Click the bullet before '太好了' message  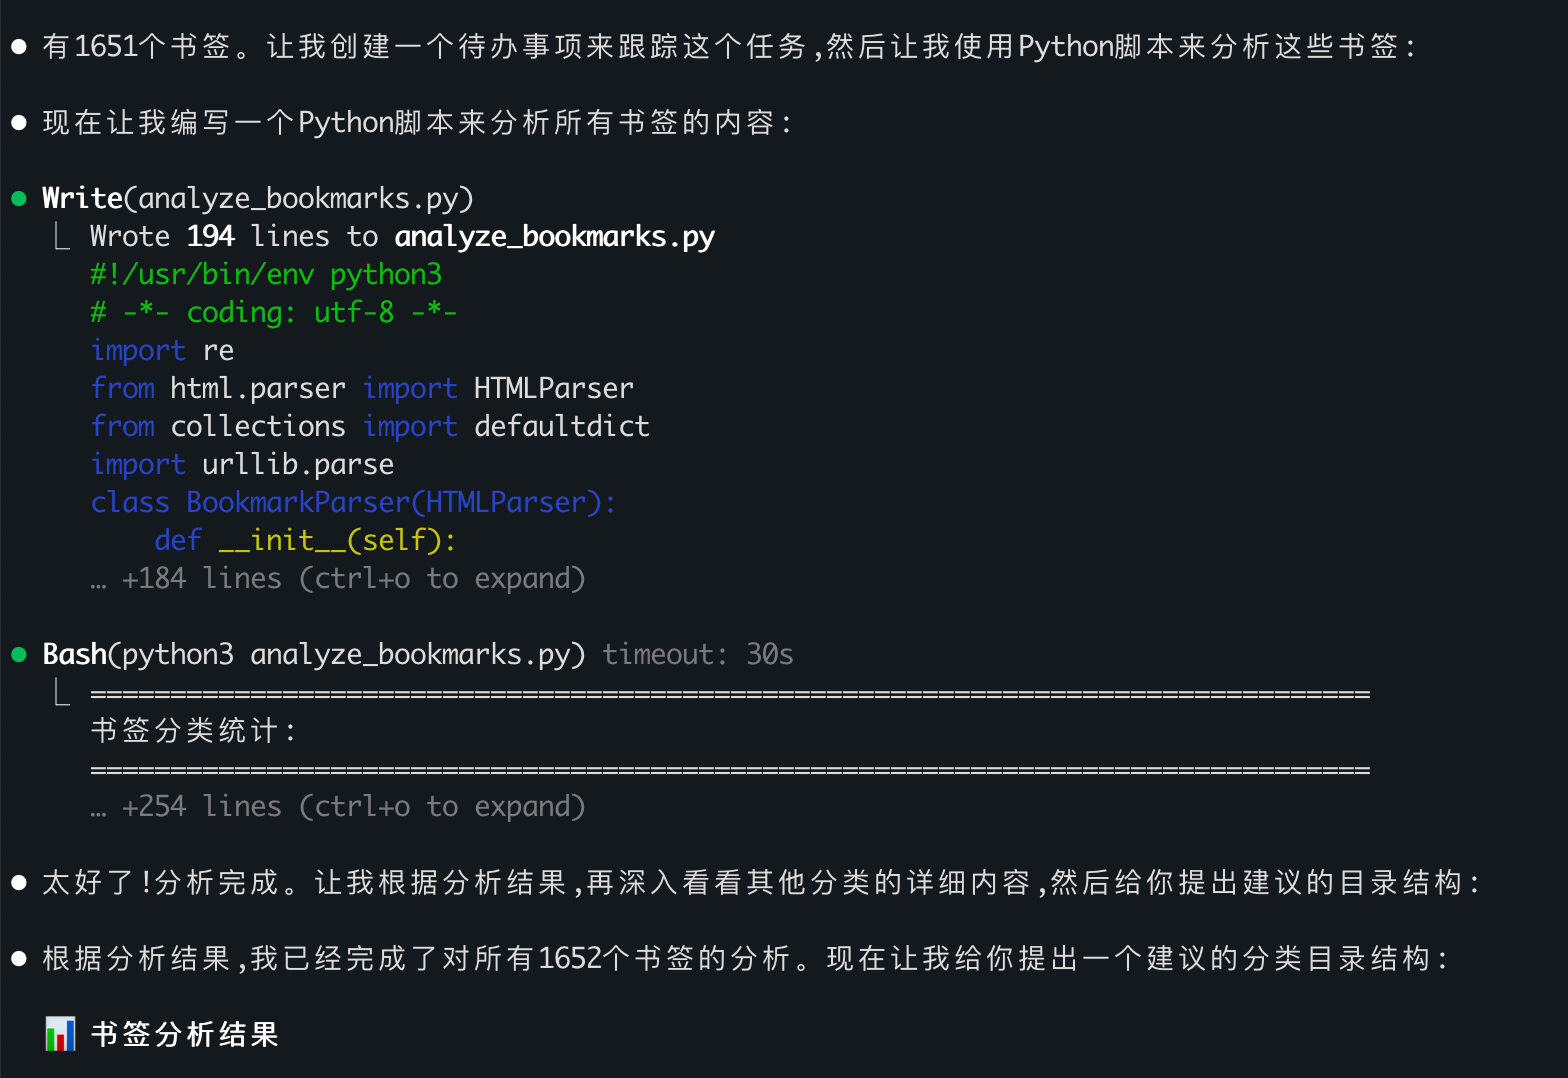[x=19, y=883]
